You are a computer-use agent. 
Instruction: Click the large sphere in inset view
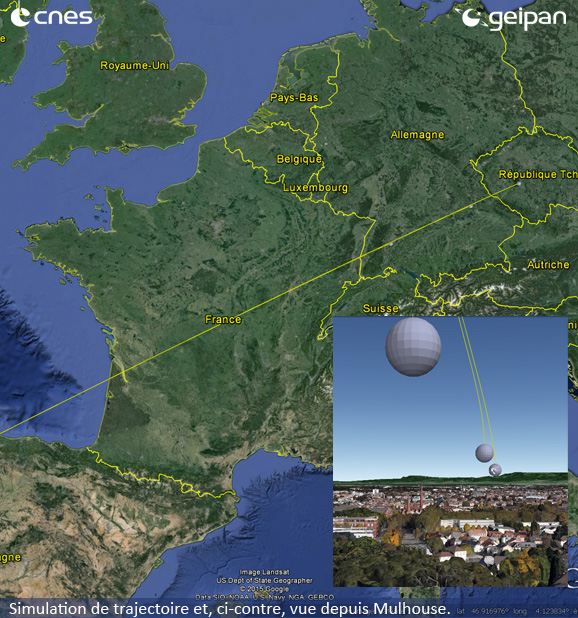pos(413,346)
